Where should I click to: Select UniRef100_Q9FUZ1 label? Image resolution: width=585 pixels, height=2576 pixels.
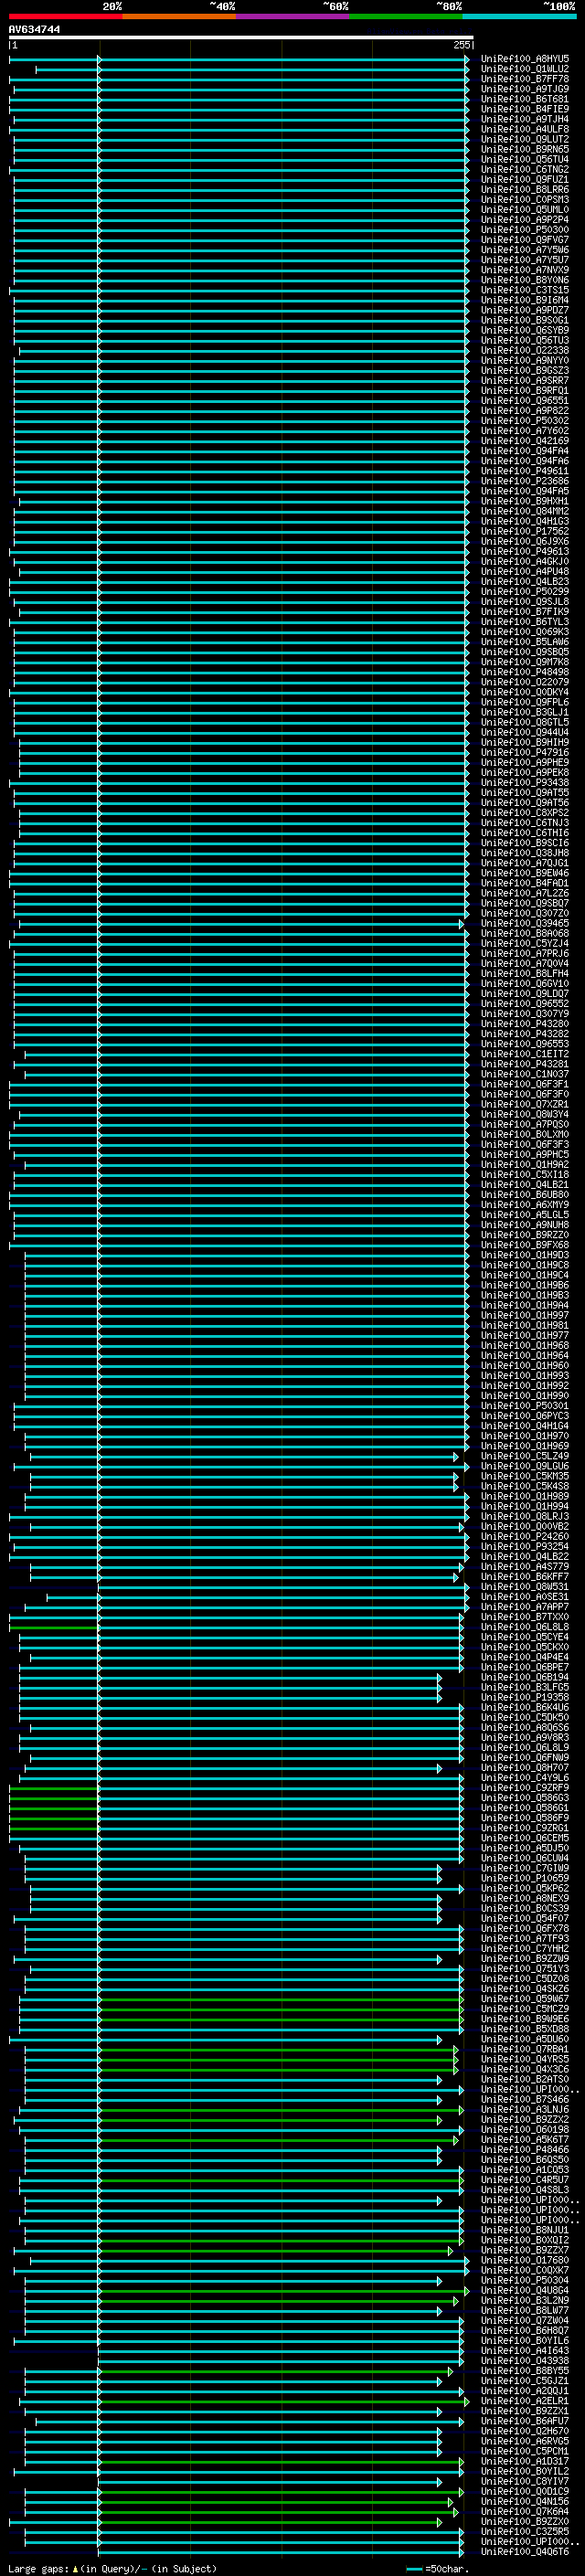point(525,180)
